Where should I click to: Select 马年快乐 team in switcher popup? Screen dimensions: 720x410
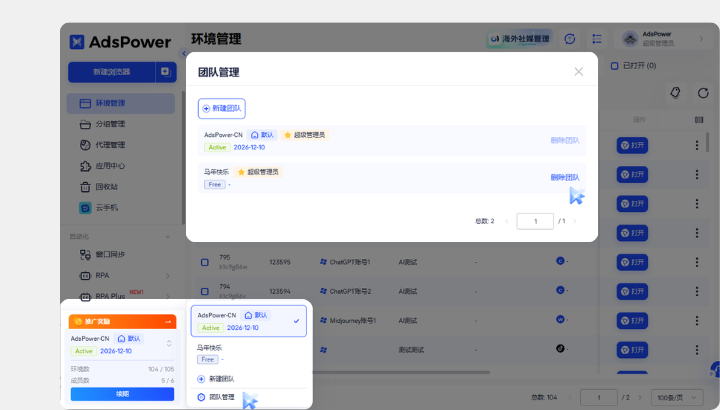pyautogui.click(x=248, y=354)
